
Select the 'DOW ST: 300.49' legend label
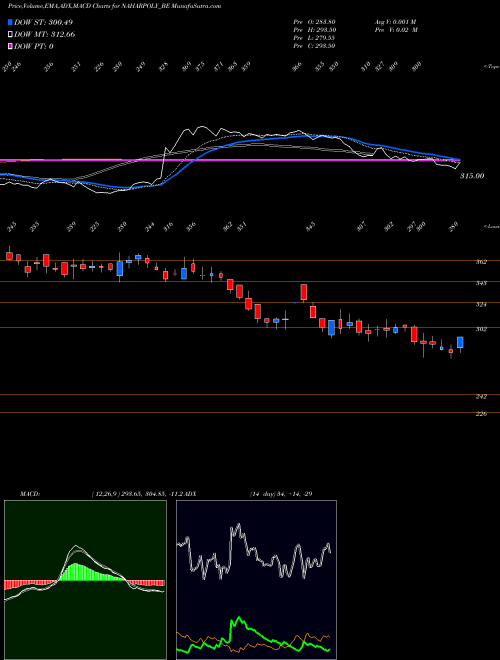[44, 22]
